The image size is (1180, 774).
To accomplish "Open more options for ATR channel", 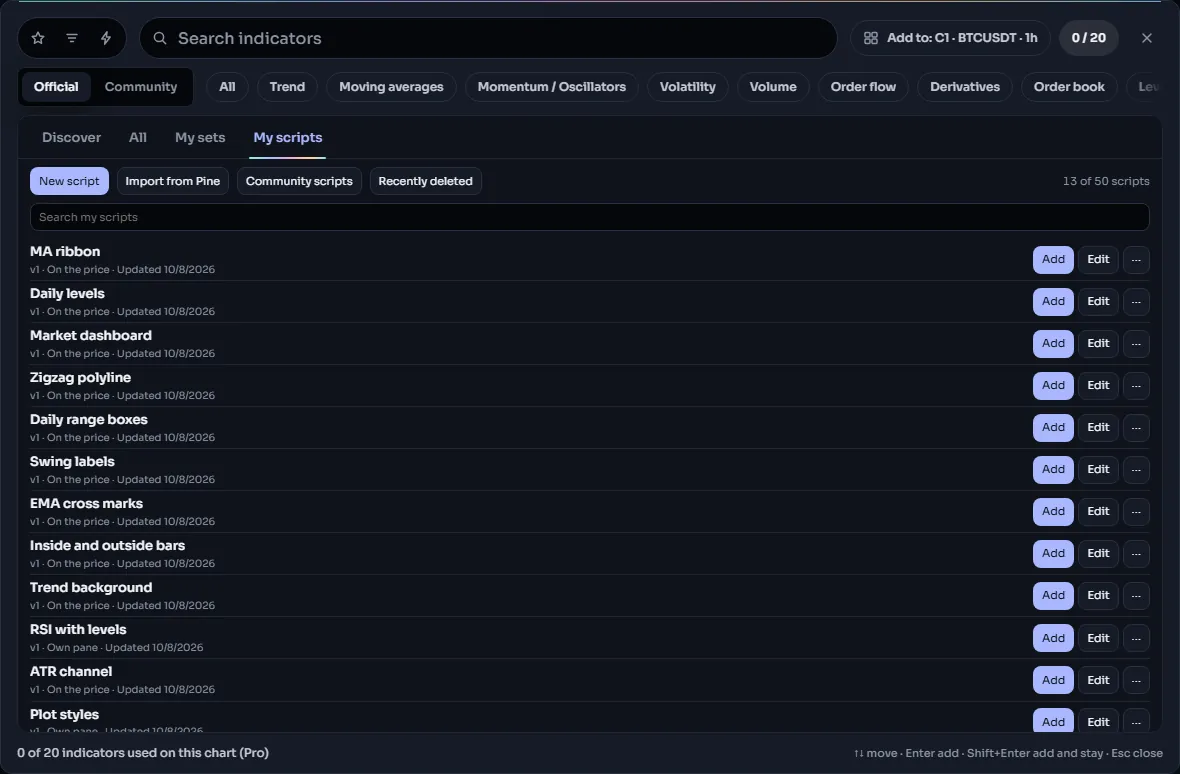I will (1136, 681).
